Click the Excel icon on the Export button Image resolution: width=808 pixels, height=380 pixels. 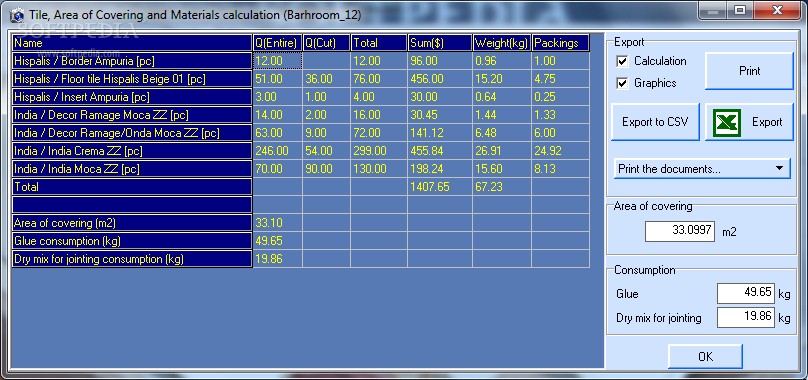click(x=727, y=122)
